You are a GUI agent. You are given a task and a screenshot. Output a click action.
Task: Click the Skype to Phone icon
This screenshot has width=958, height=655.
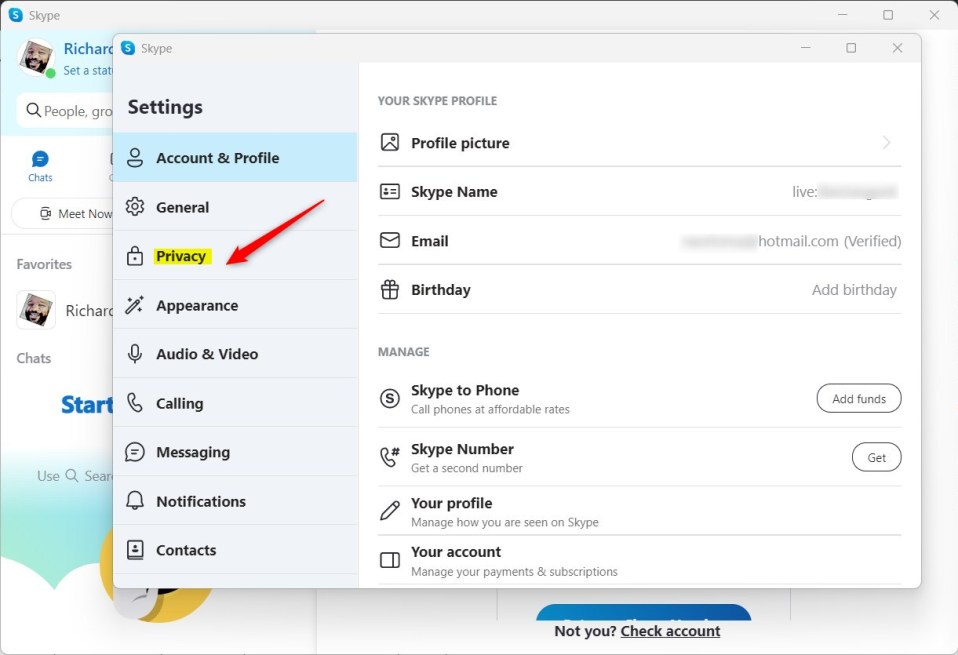click(390, 398)
